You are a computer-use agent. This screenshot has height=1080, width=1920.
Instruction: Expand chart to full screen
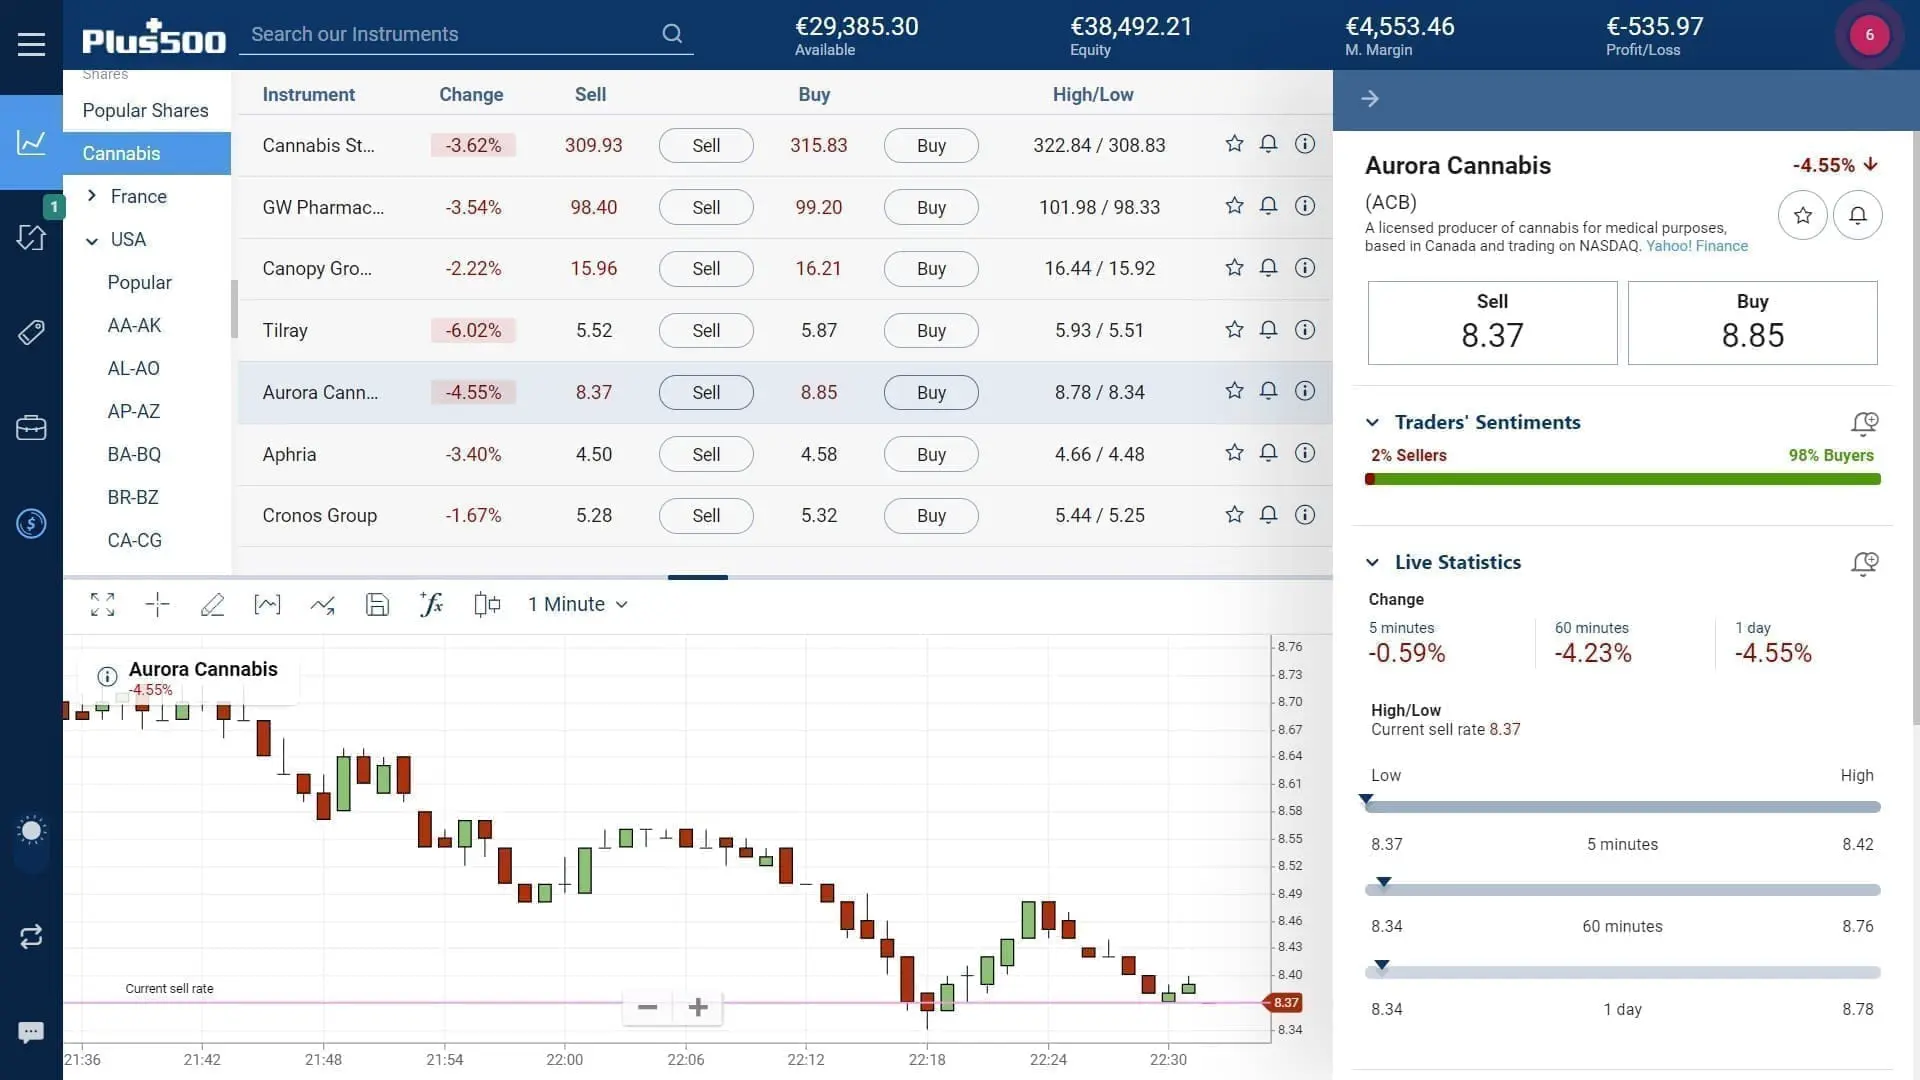point(102,604)
